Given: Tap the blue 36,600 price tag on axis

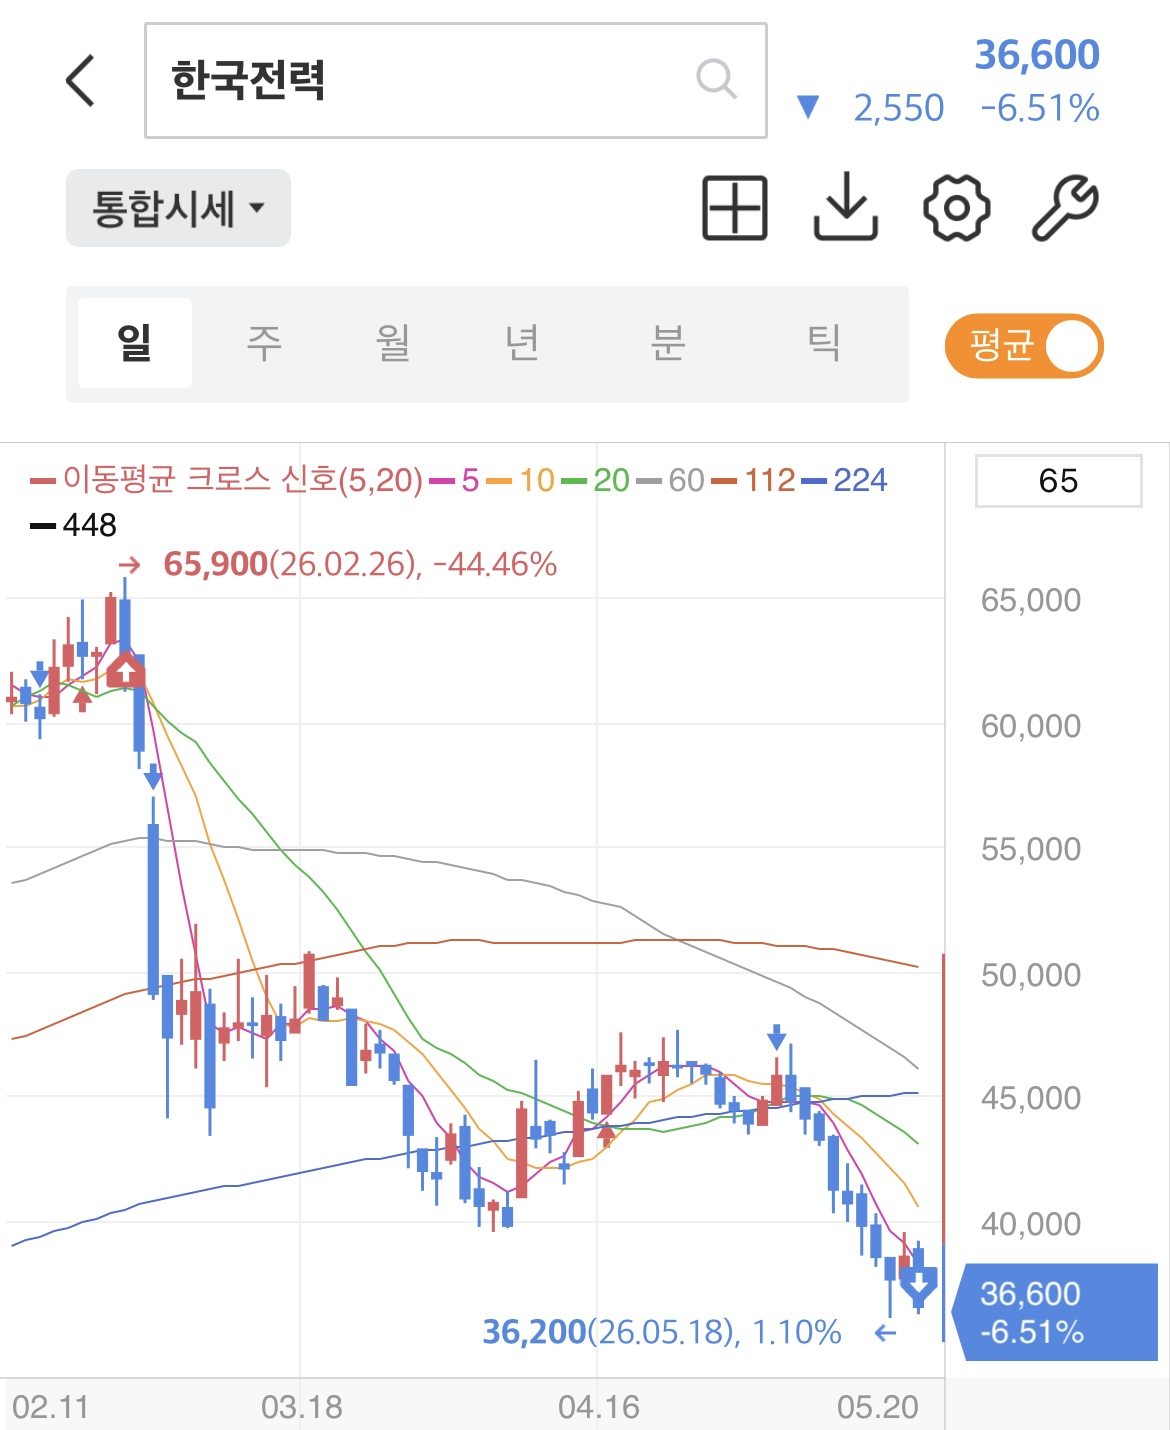Looking at the screenshot, I should tap(1056, 1312).
